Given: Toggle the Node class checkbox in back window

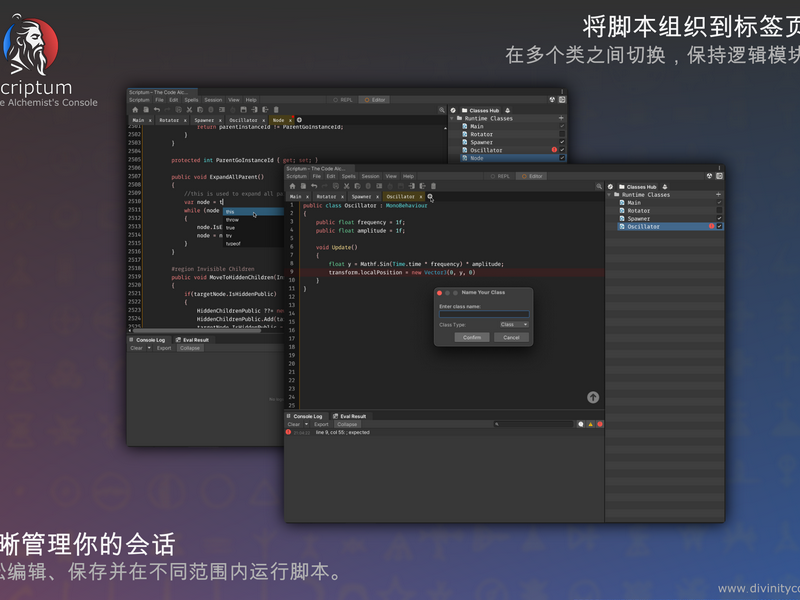Looking at the screenshot, I should [x=562, y=158].
